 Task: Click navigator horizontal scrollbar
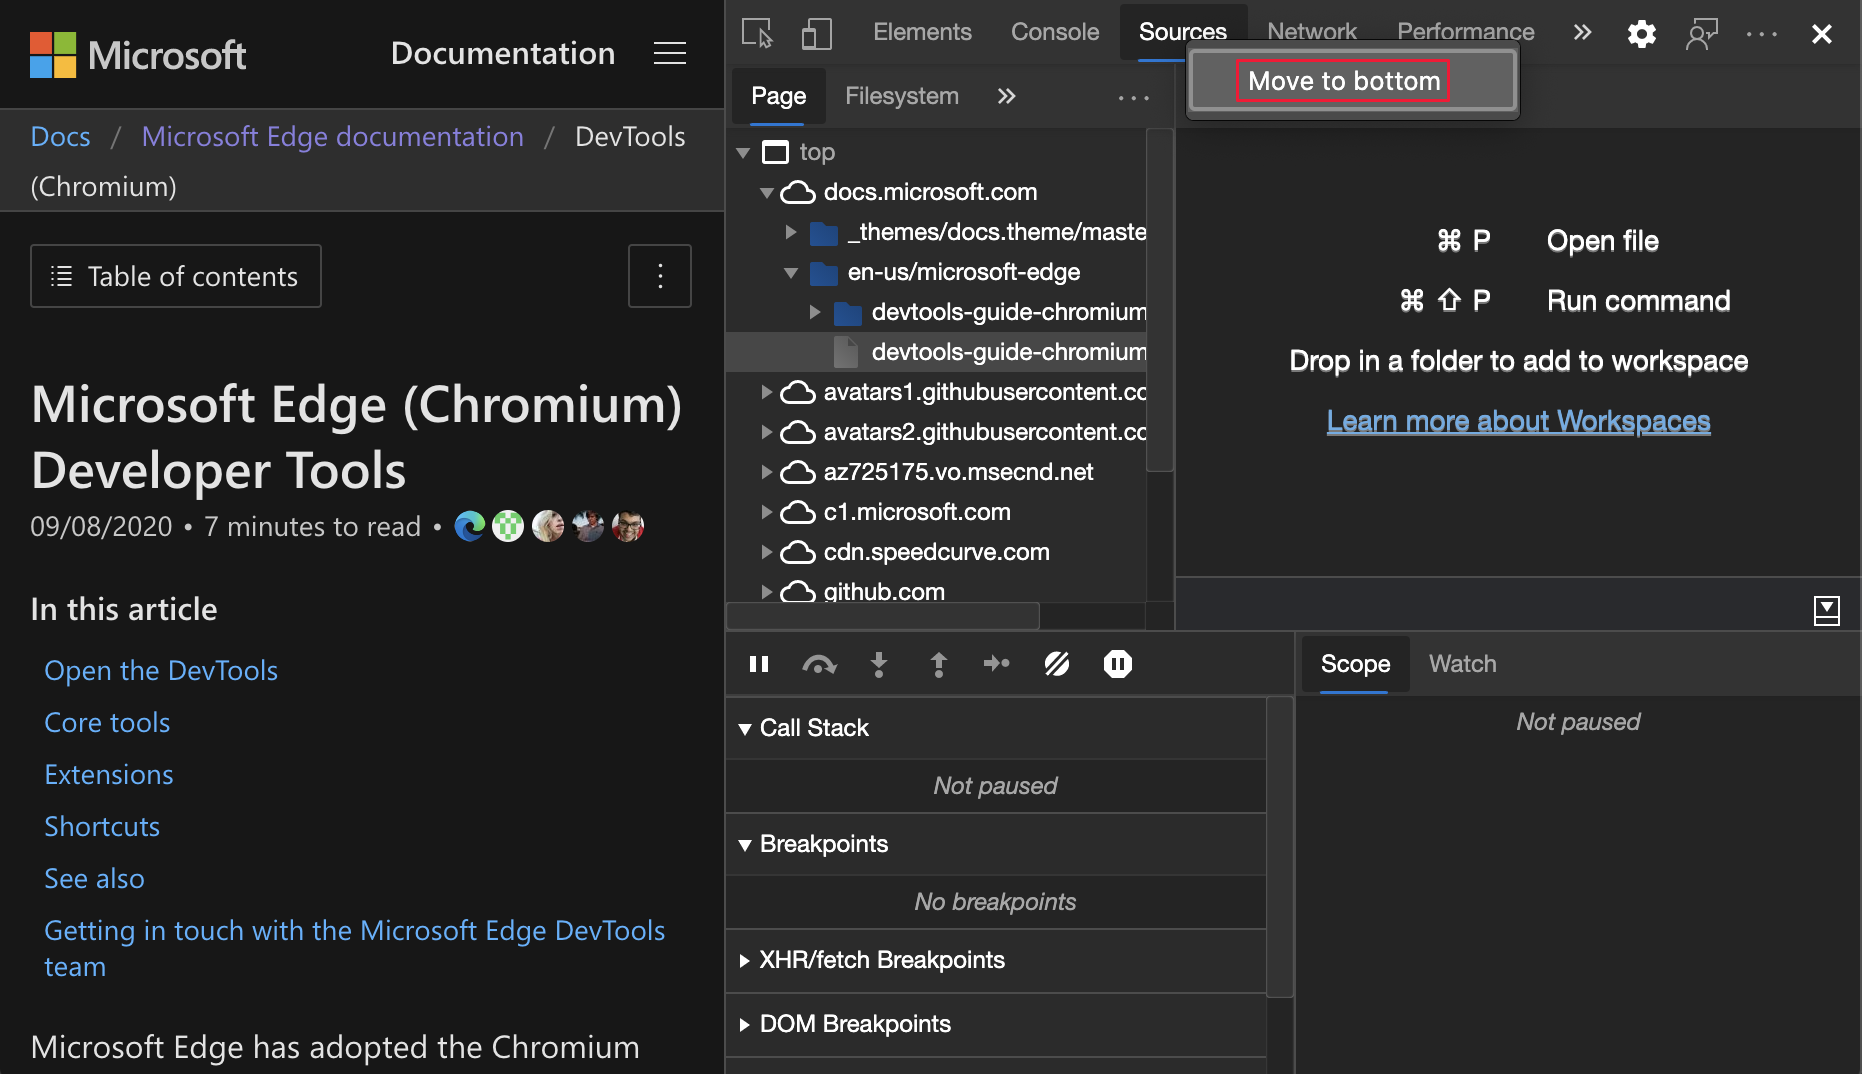[x=883, y=615]
